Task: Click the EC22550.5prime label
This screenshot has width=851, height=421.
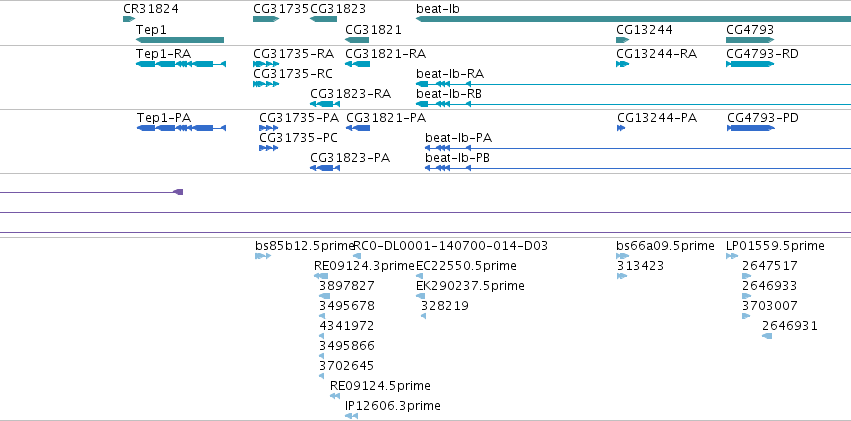Action: (466, 266)
